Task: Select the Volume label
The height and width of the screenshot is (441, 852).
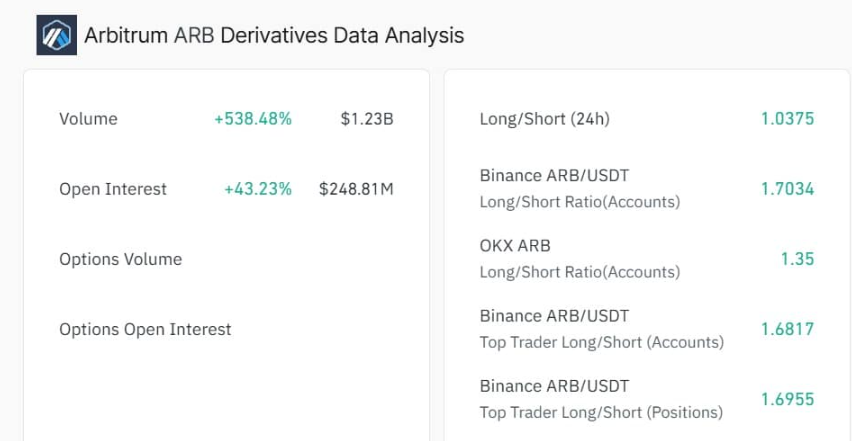Action: click(88, 119)
